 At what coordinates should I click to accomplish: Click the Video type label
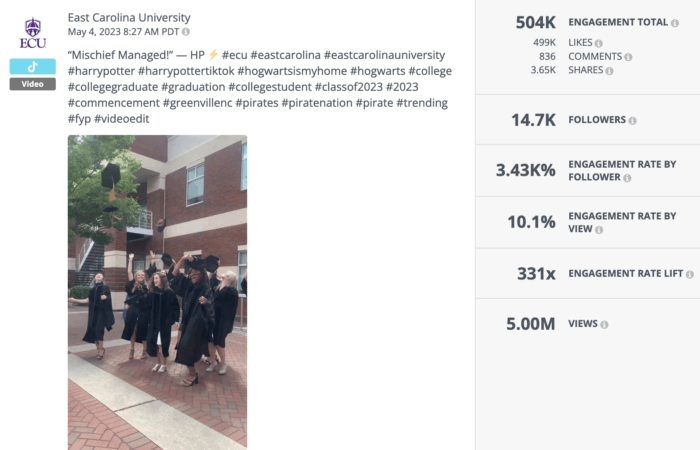click(x=33, y=84)
